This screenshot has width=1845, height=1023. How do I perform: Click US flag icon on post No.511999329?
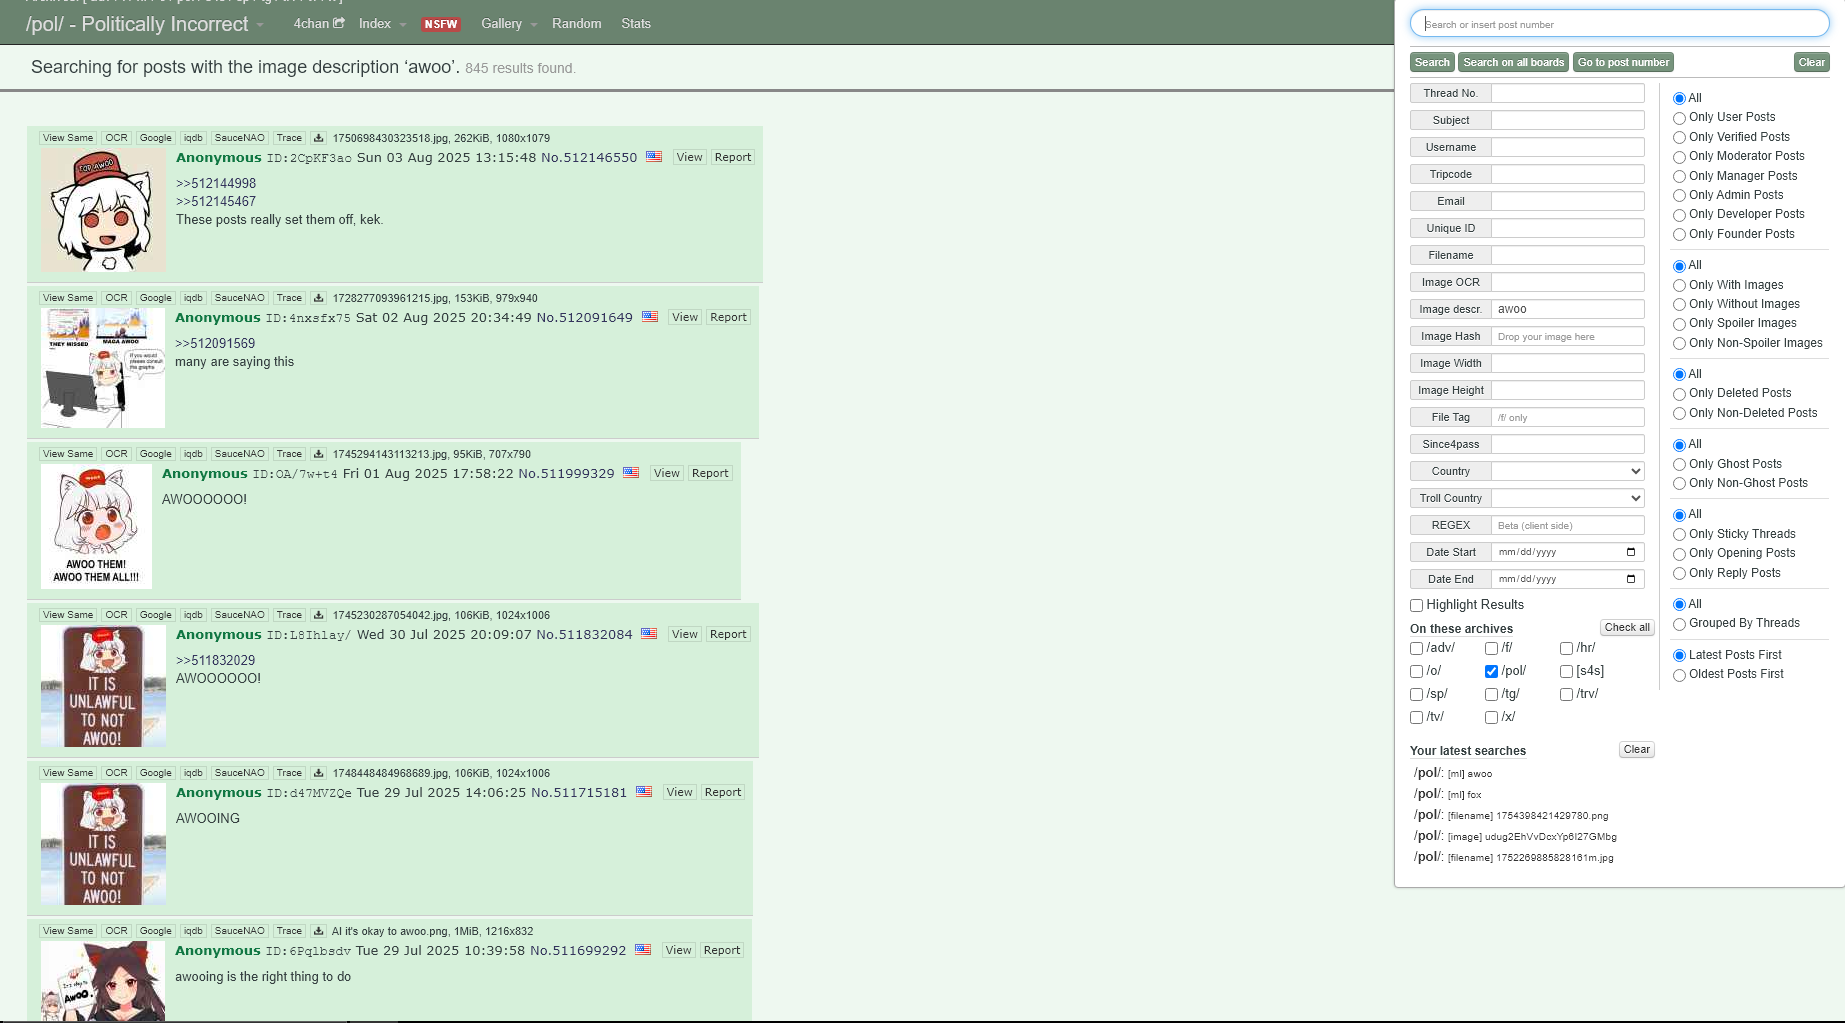click(631, 473)
